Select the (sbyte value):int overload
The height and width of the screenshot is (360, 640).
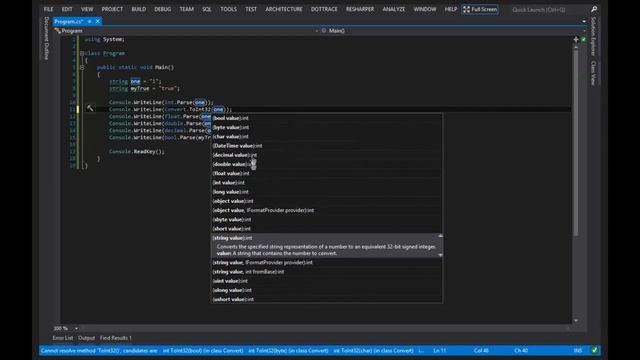[x=327, y=220]
